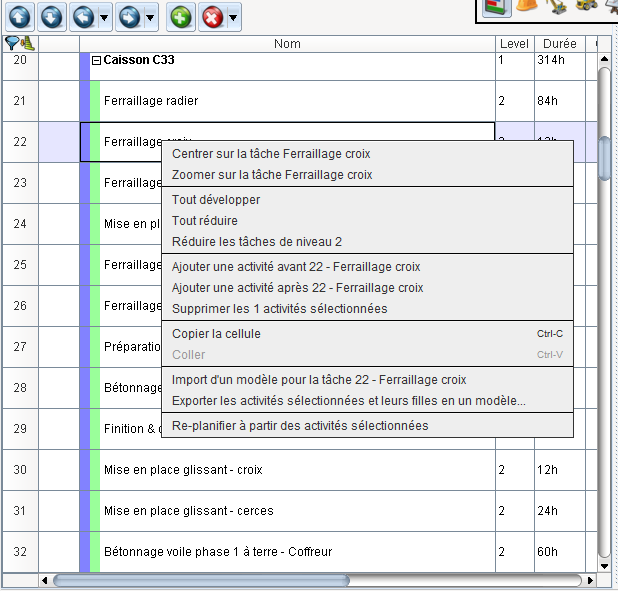Select the excavator icon in top toolbar
The height and width of the screenshot is (591, 618).
tap(560, 6)
